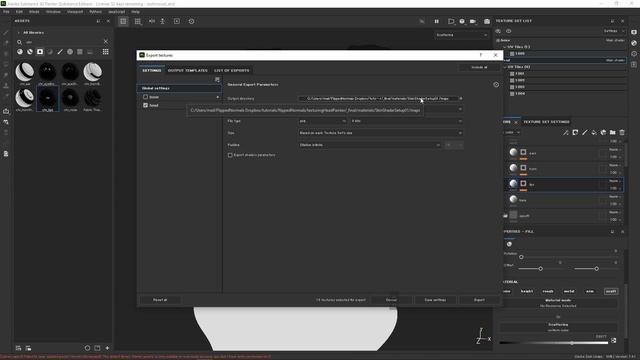Add a fill layer with bucket icon
The height and width of the screenshot is (360, 640).
[x=594, y=133]
